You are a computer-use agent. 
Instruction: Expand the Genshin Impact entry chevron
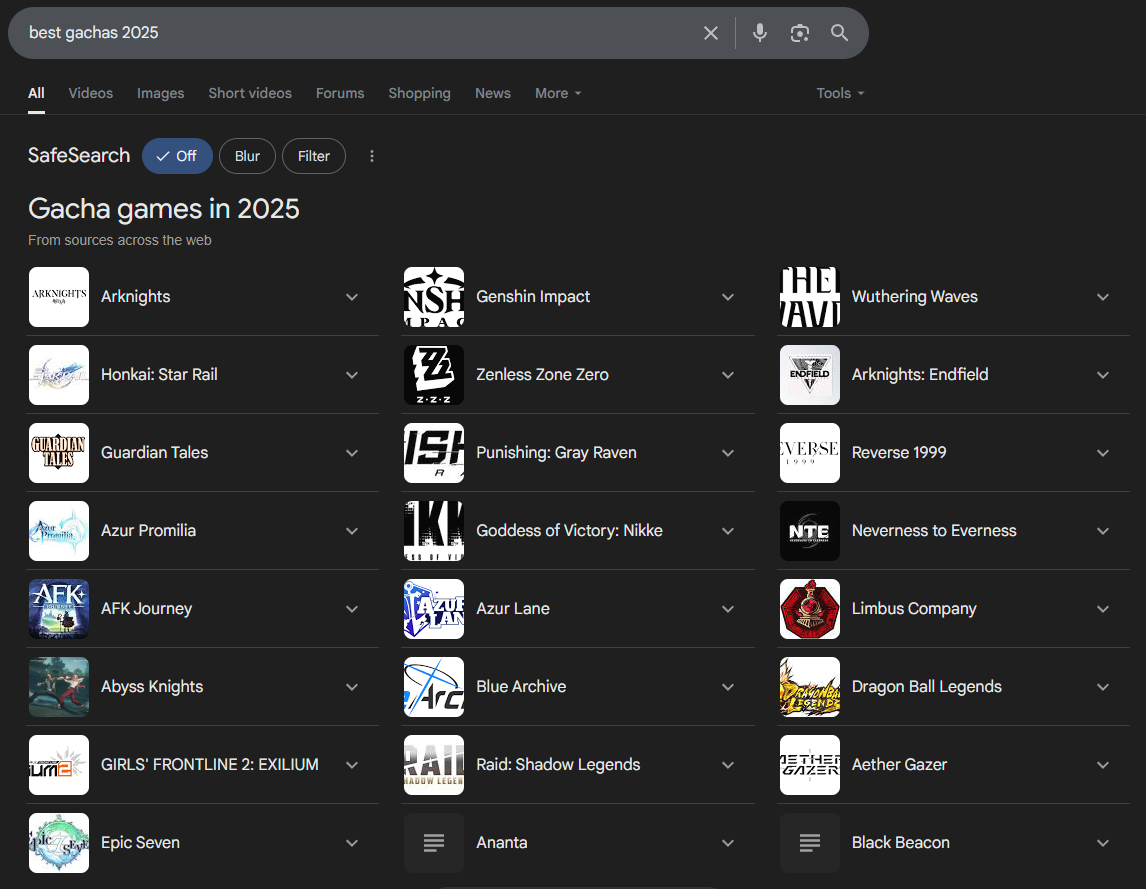[728, 297]
